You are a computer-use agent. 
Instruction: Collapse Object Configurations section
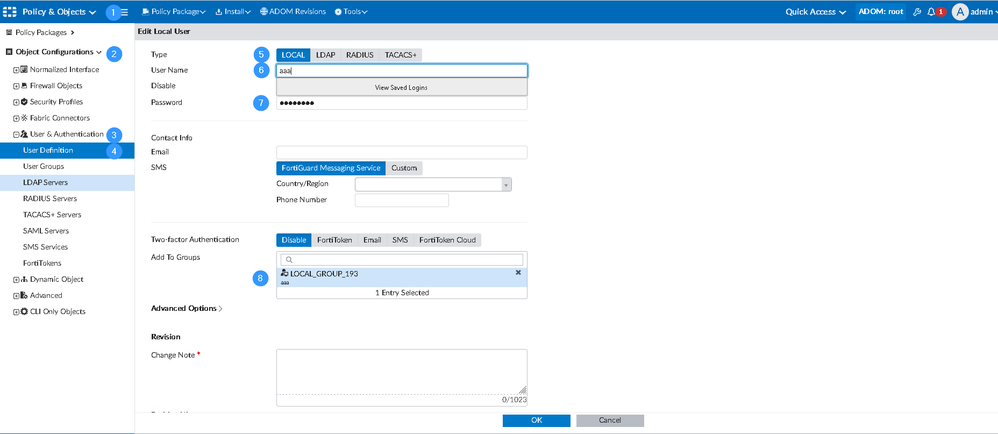(54, 52)
